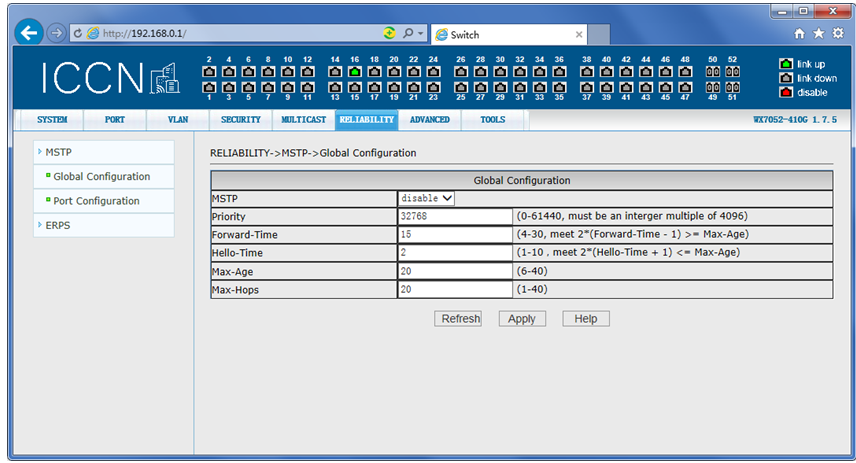Viewport: 856px width, 463px height.
Task: Collapse the MSTP sidebar section
Action: [x=58, y=152]
